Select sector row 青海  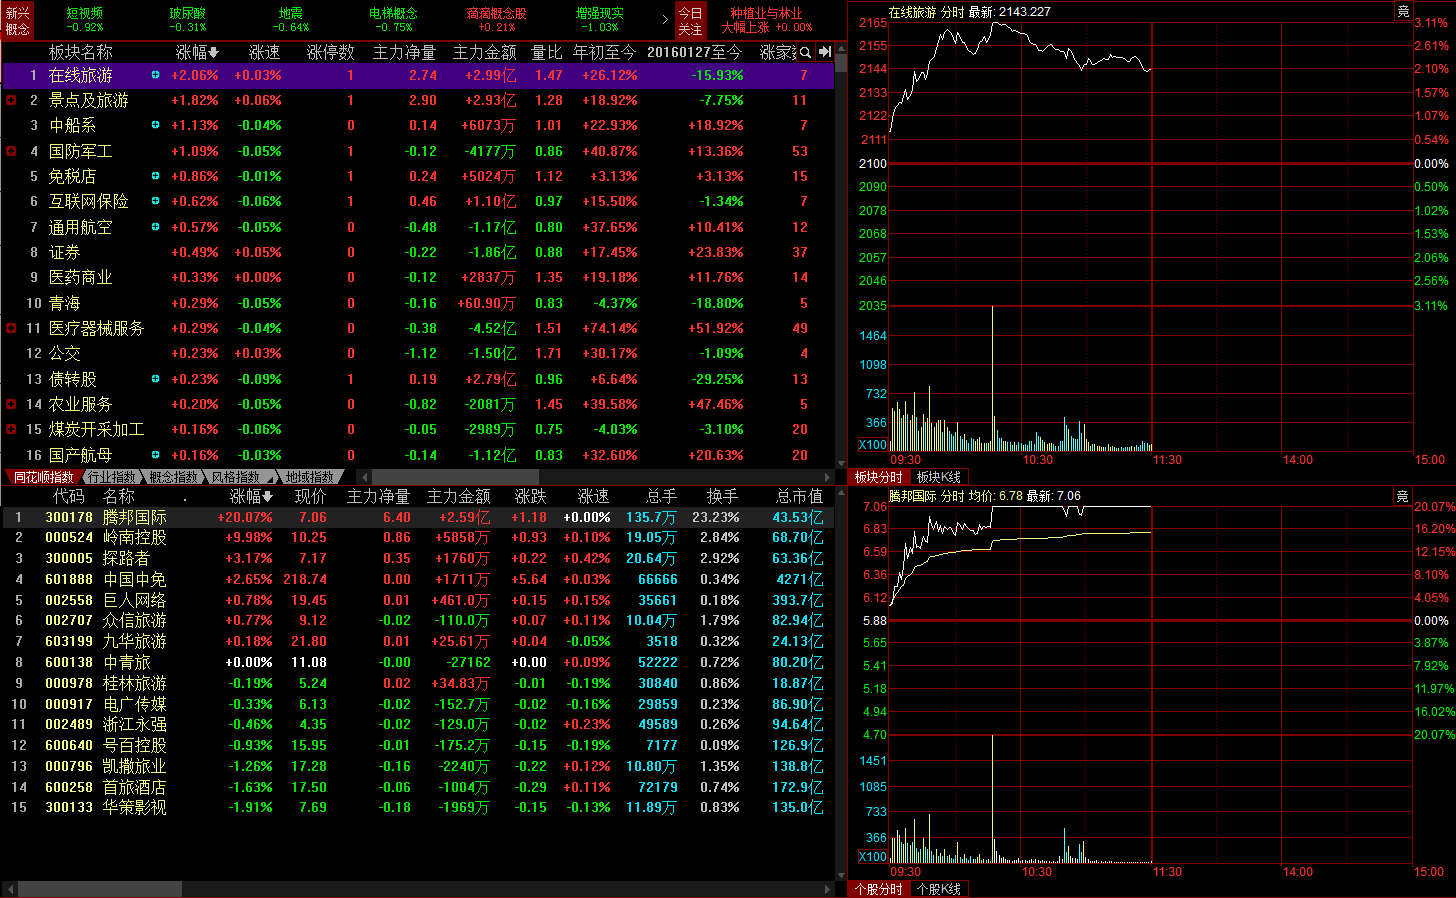click(x=417, y=303)
